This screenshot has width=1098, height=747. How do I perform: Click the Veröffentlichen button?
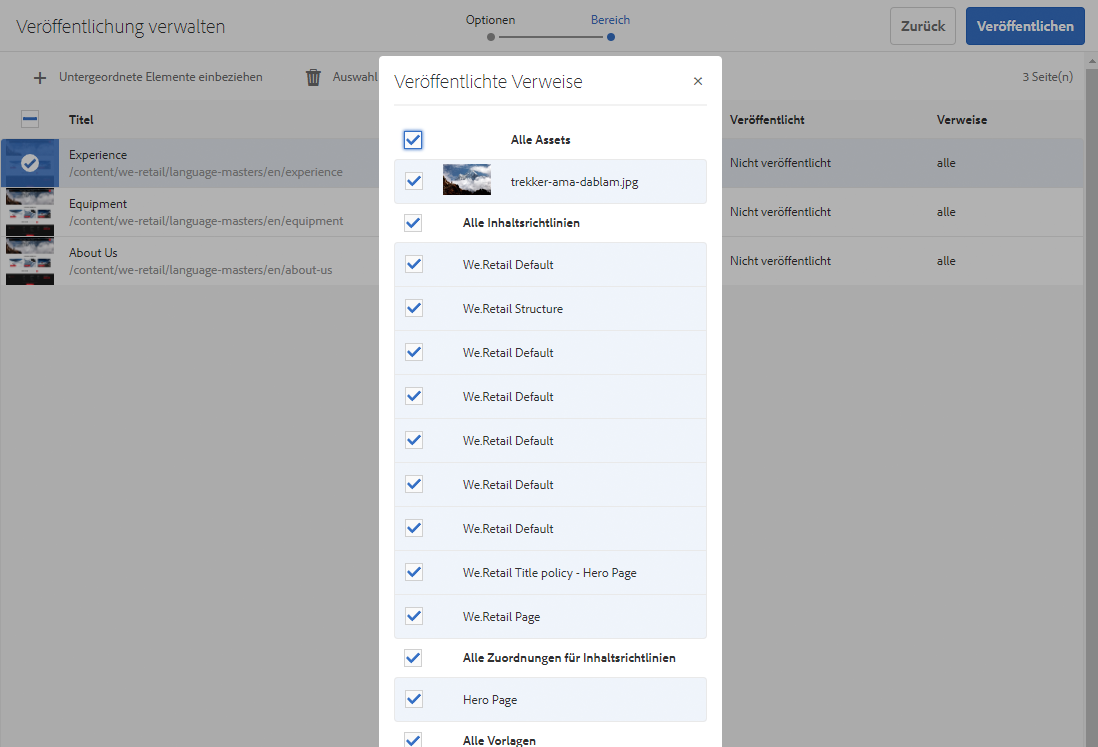tap(1025, 27)
